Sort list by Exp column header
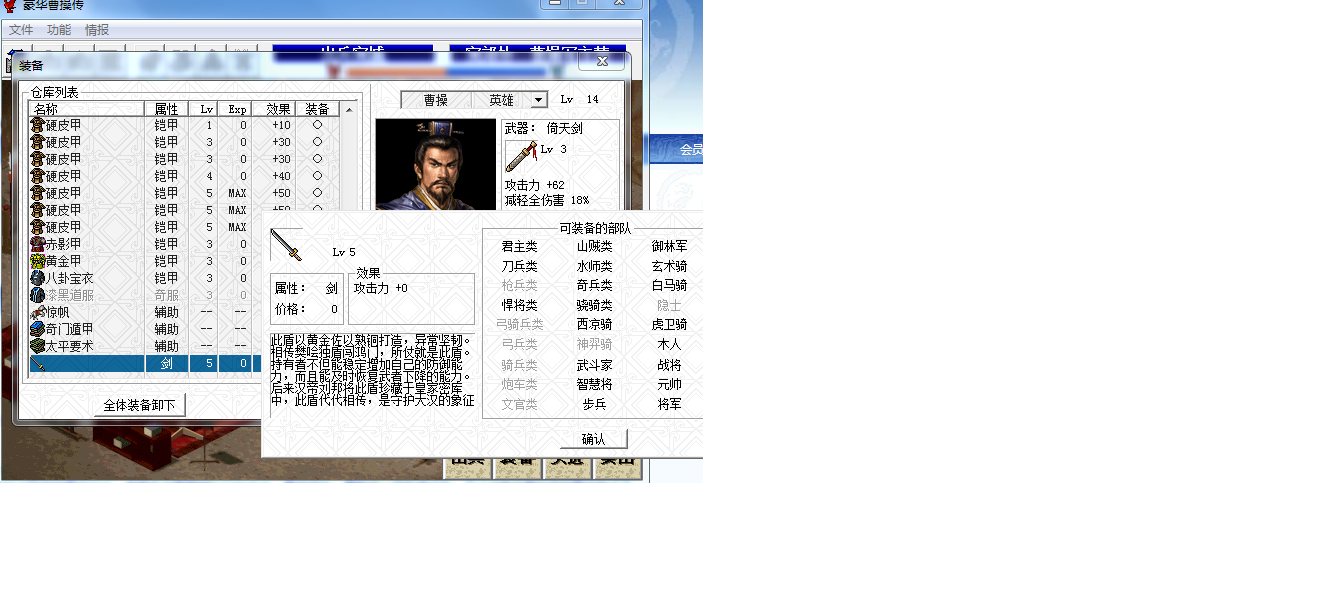 pos(237,109)
